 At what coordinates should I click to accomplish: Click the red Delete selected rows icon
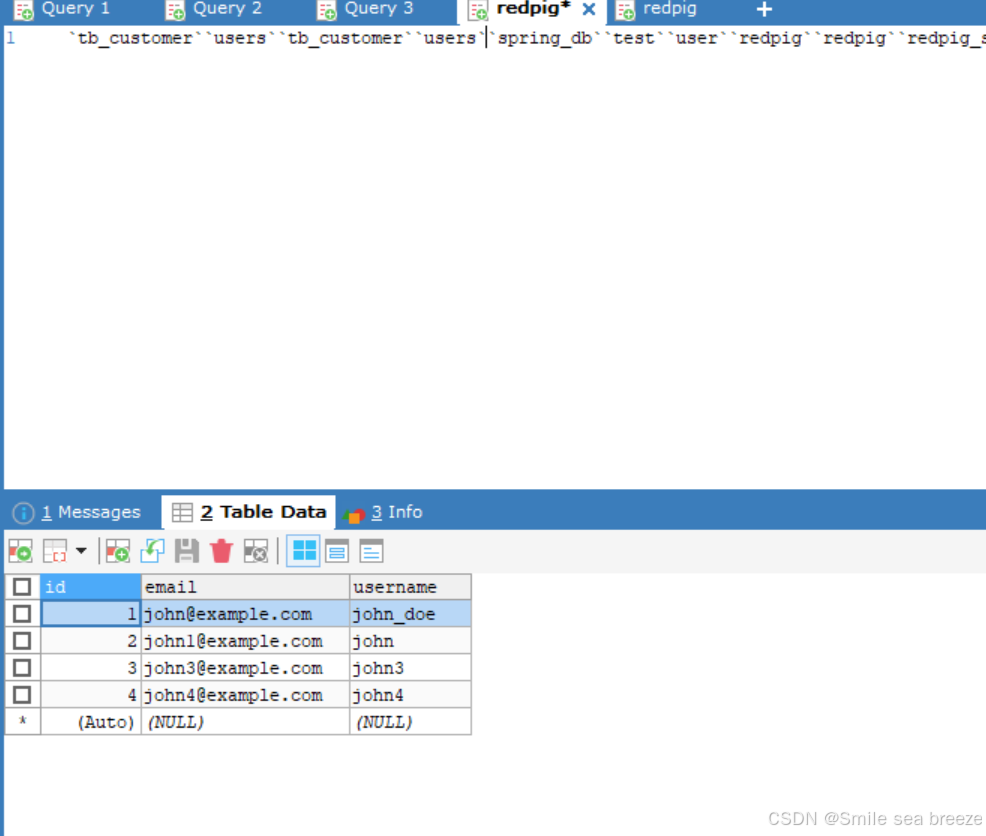click(221, 552)
